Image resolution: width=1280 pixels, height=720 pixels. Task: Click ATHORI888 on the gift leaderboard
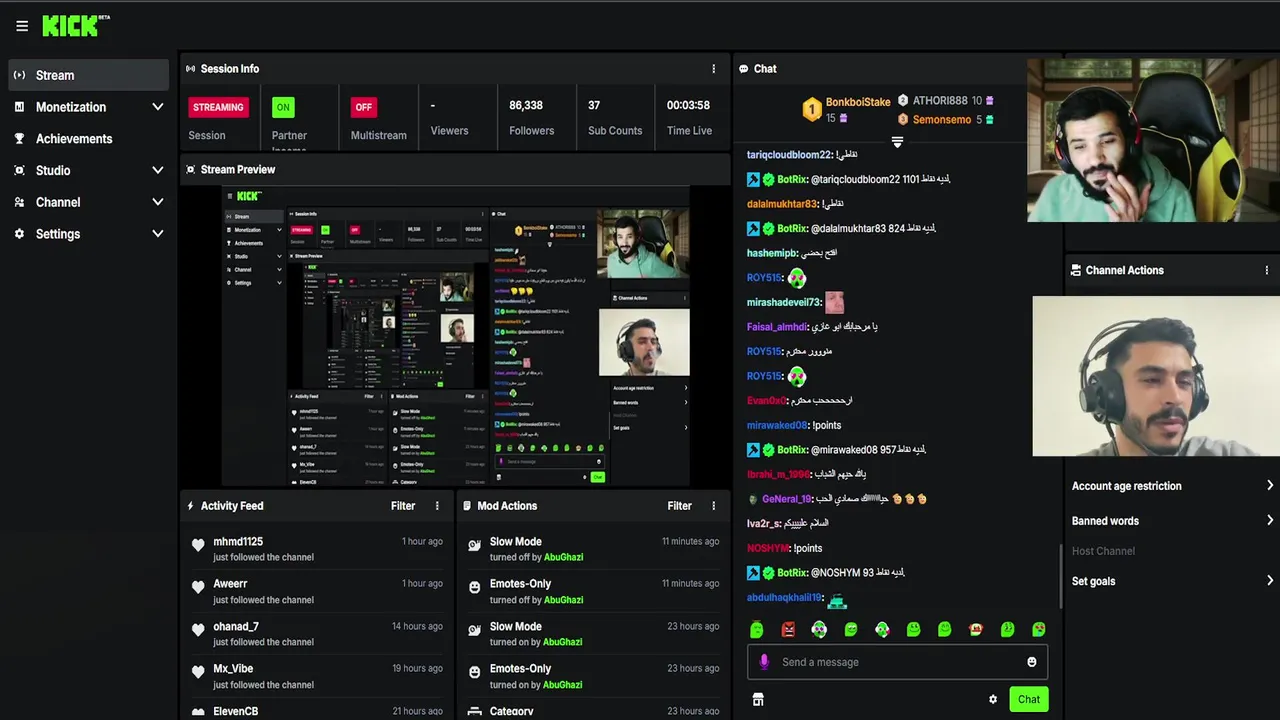(x=940, y=101)
